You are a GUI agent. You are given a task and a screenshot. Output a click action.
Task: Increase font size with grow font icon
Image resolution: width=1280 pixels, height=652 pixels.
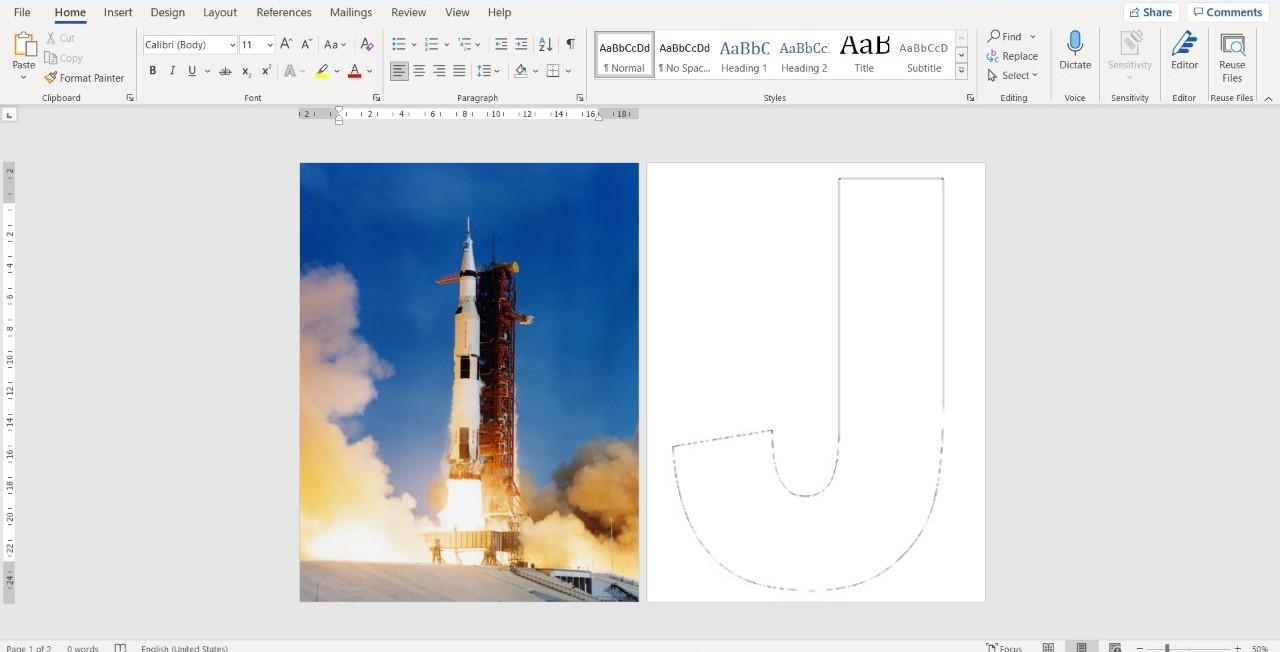click(x=286, y=44)
